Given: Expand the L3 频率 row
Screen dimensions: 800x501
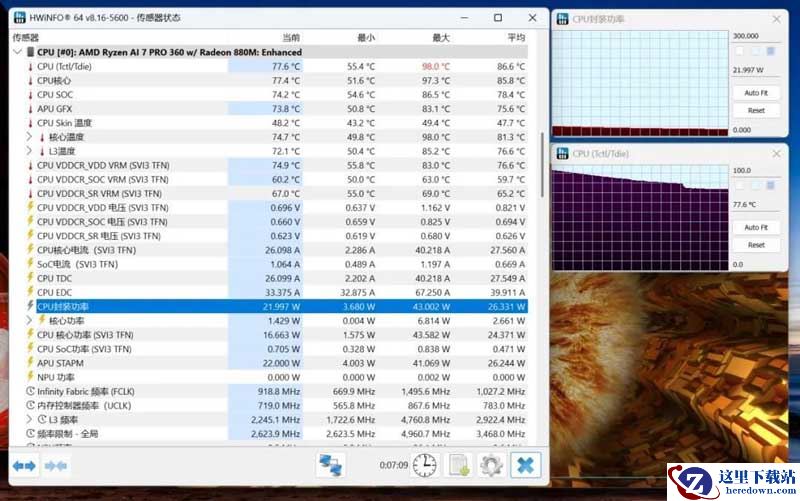Looking at the screenshot, I should click(x=29, y=419).
